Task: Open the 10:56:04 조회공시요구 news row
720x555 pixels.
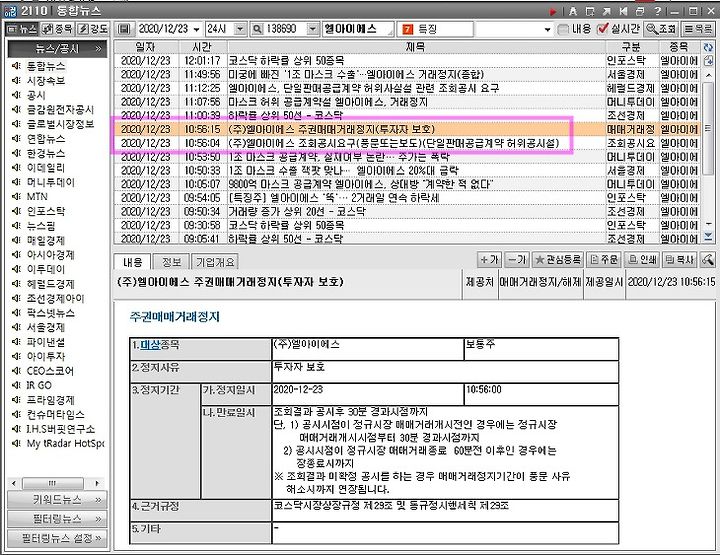Action: click(406, 143)
